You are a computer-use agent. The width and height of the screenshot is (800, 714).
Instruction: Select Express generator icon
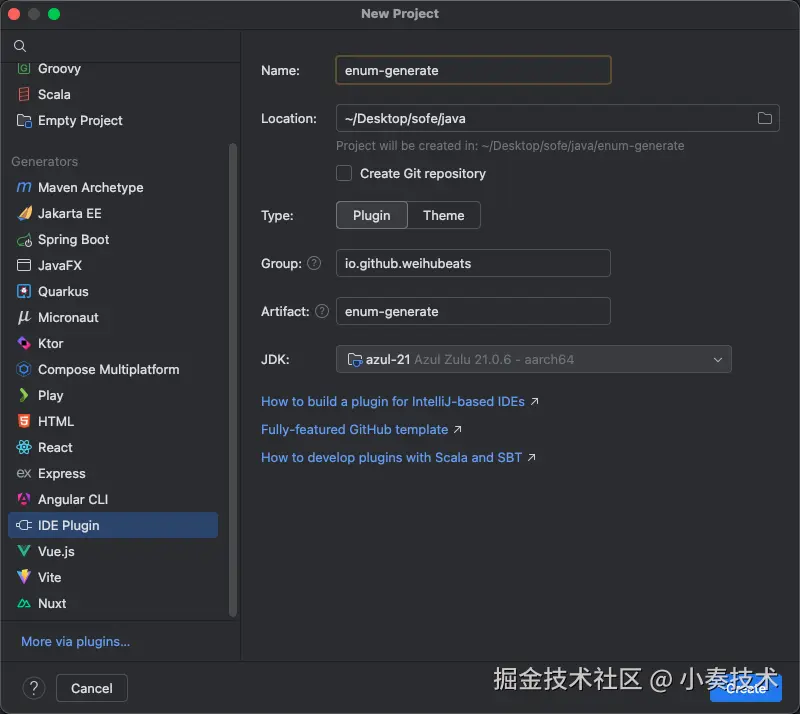tap(23, 474)
